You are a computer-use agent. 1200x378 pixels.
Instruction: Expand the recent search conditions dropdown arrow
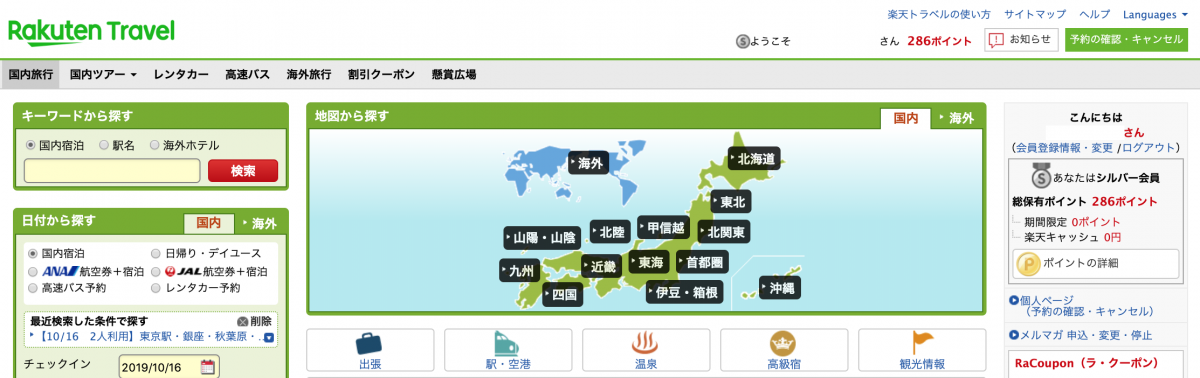[268, 337]
